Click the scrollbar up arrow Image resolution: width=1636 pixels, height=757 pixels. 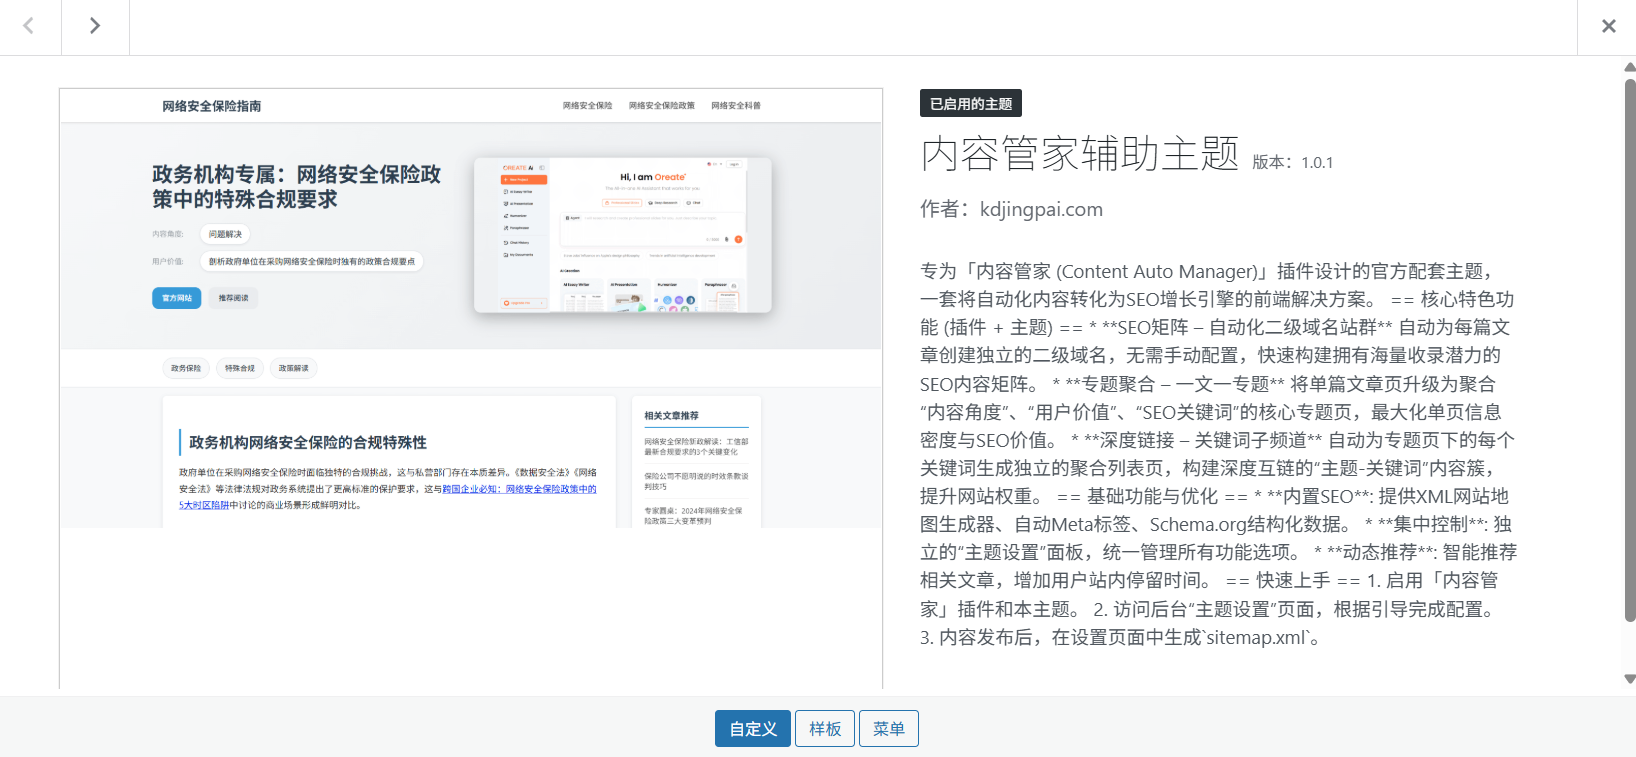pos(1629,67)
